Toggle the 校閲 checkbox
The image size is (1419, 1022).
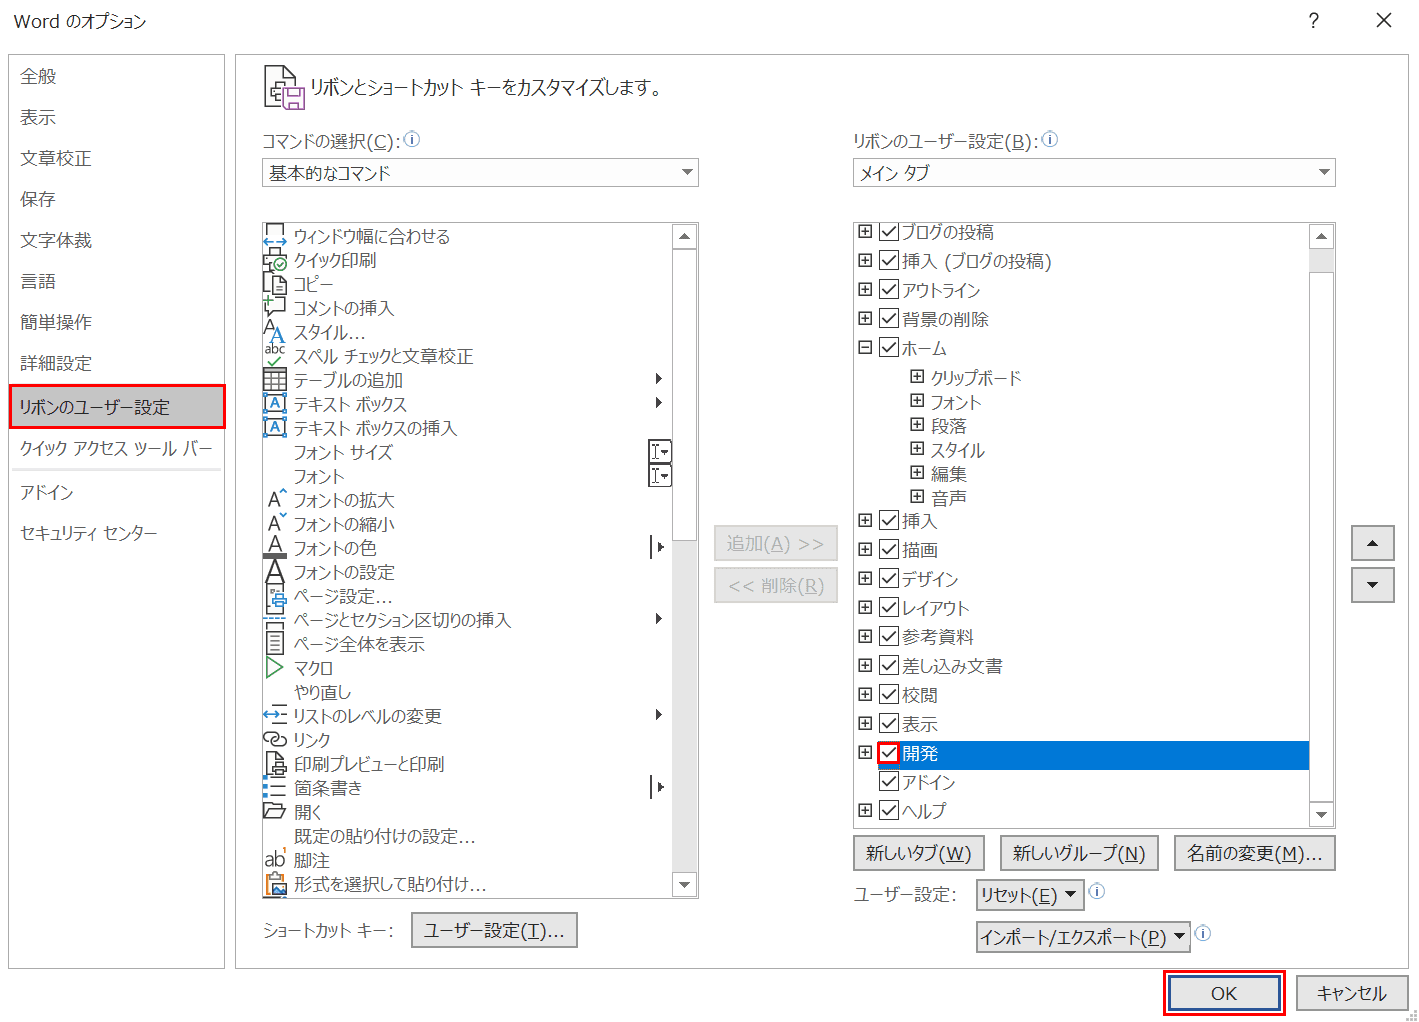pyautogui.click(x=888, y=695)
